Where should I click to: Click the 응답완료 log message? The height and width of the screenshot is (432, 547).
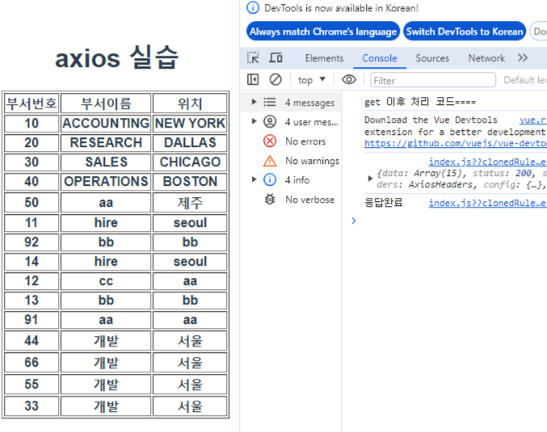pyautogui.click(x=383, y=203)
